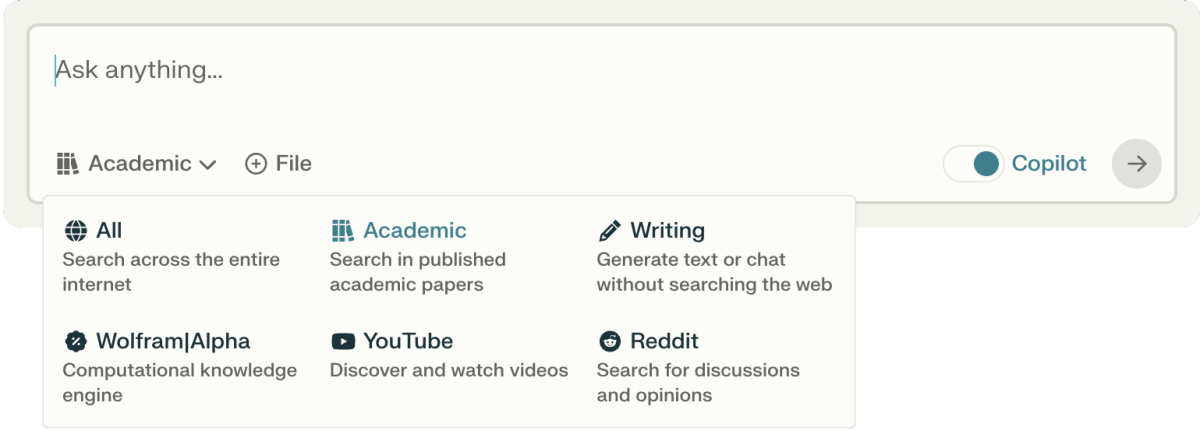Open the Academic focus selector label
1200x431 pixels.
pos(140,164)
